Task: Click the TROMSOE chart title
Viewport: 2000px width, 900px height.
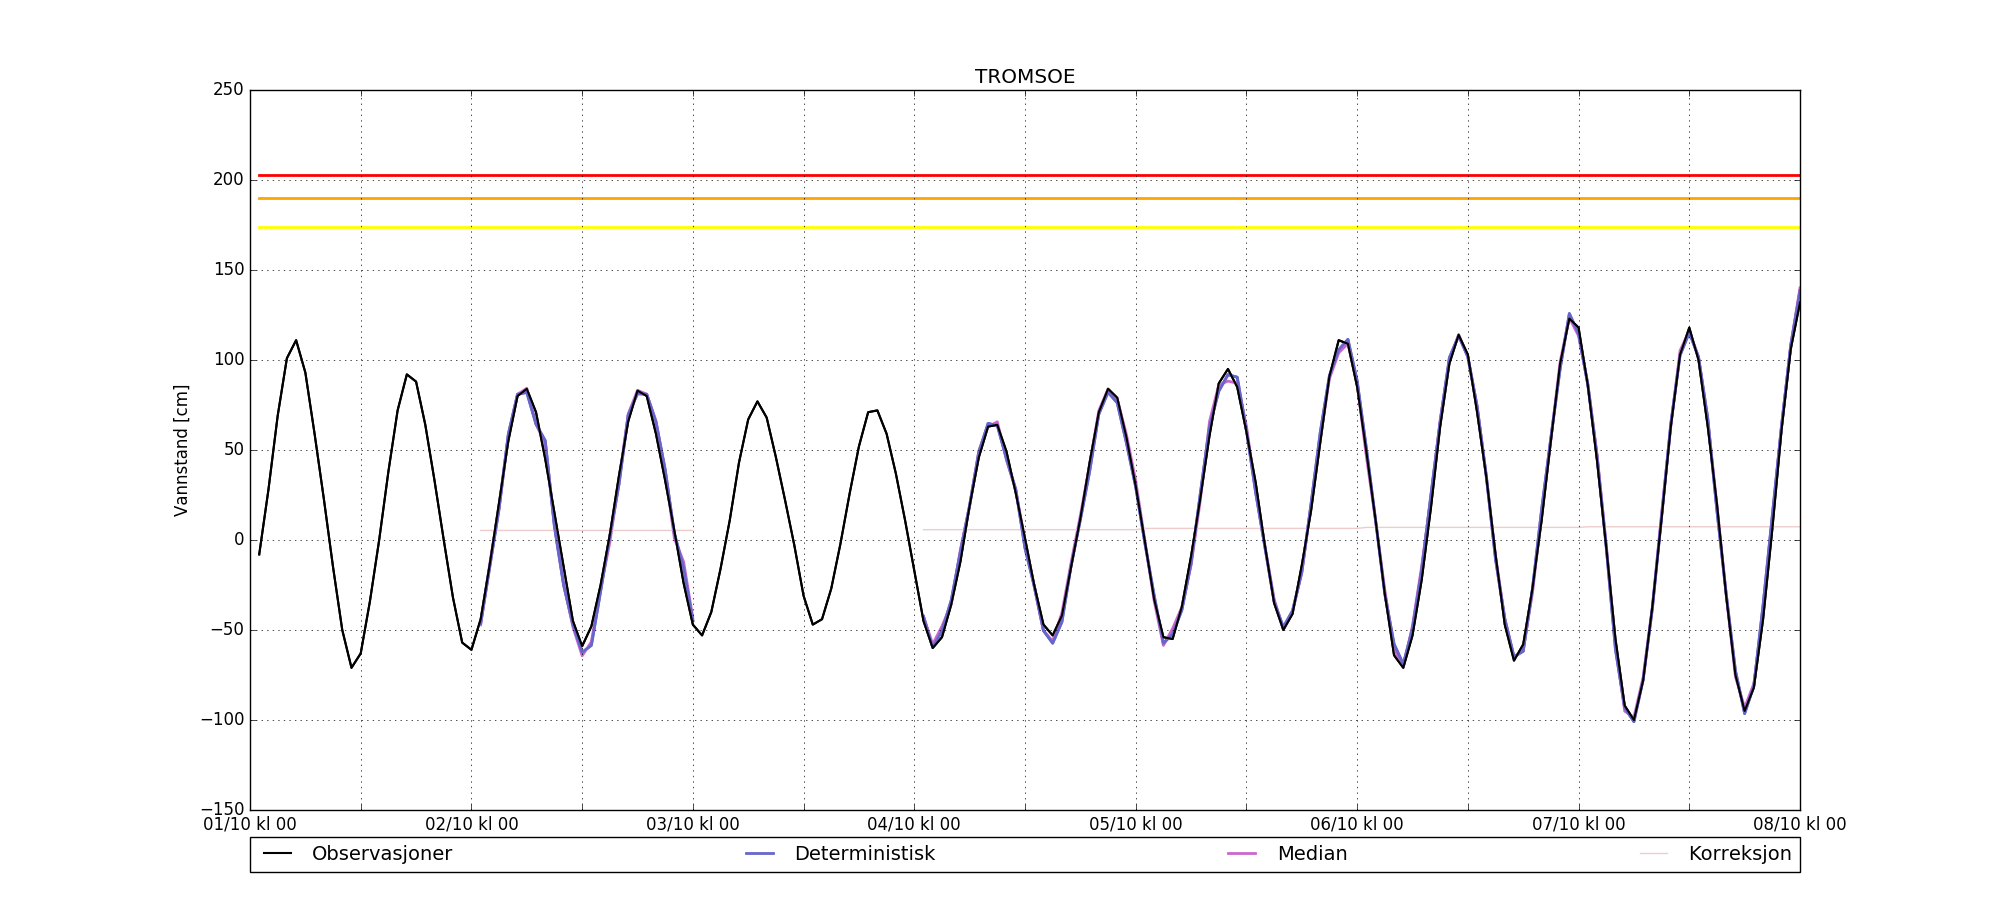Action: coord(1025,77)
